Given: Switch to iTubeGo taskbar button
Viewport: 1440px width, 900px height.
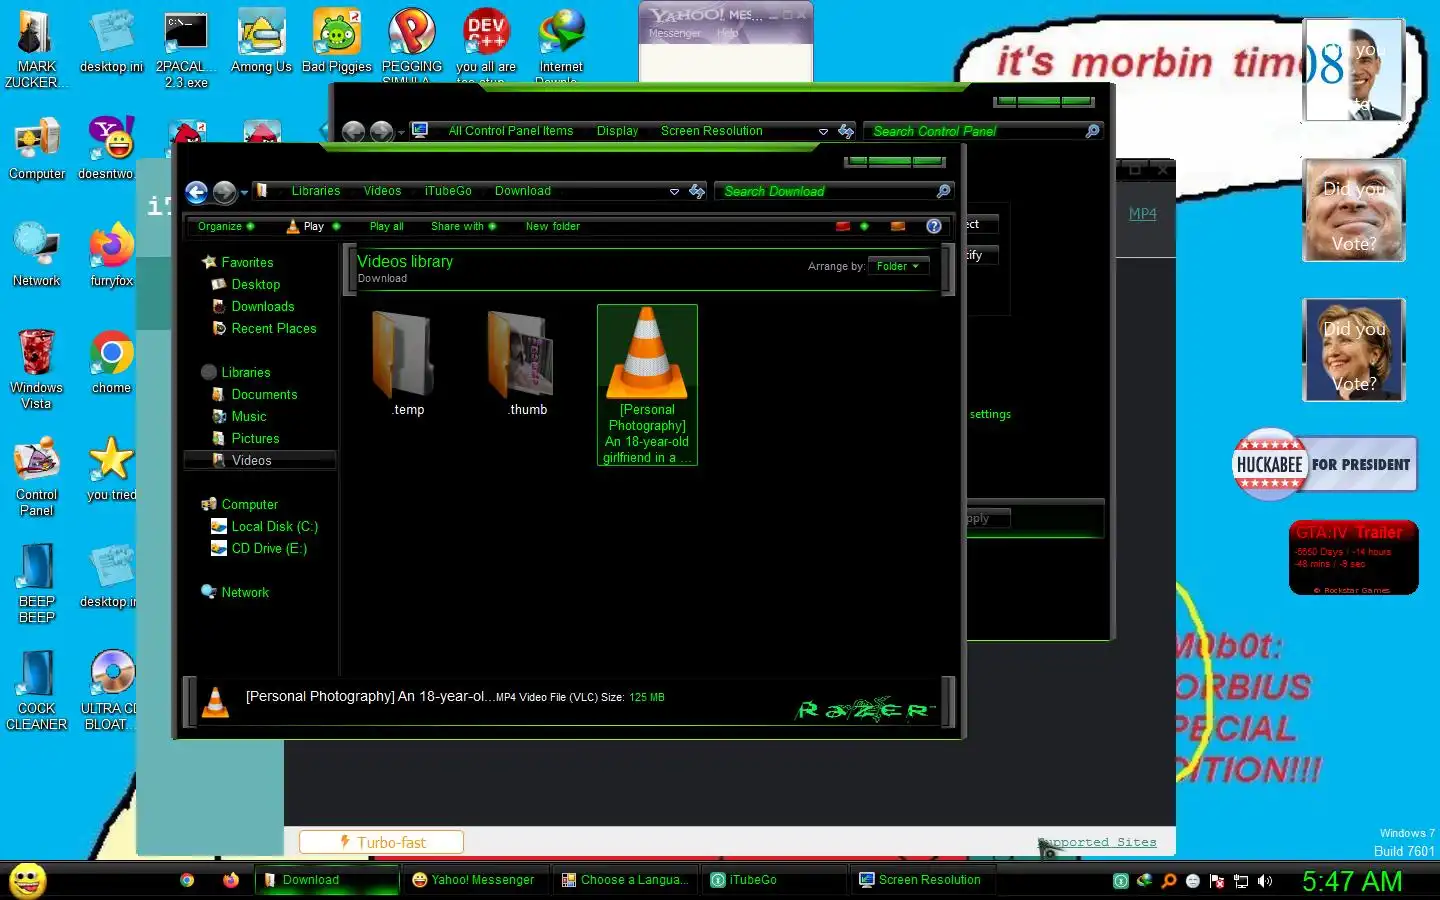Looking at the screenshot, I should [x=774, y=880].
